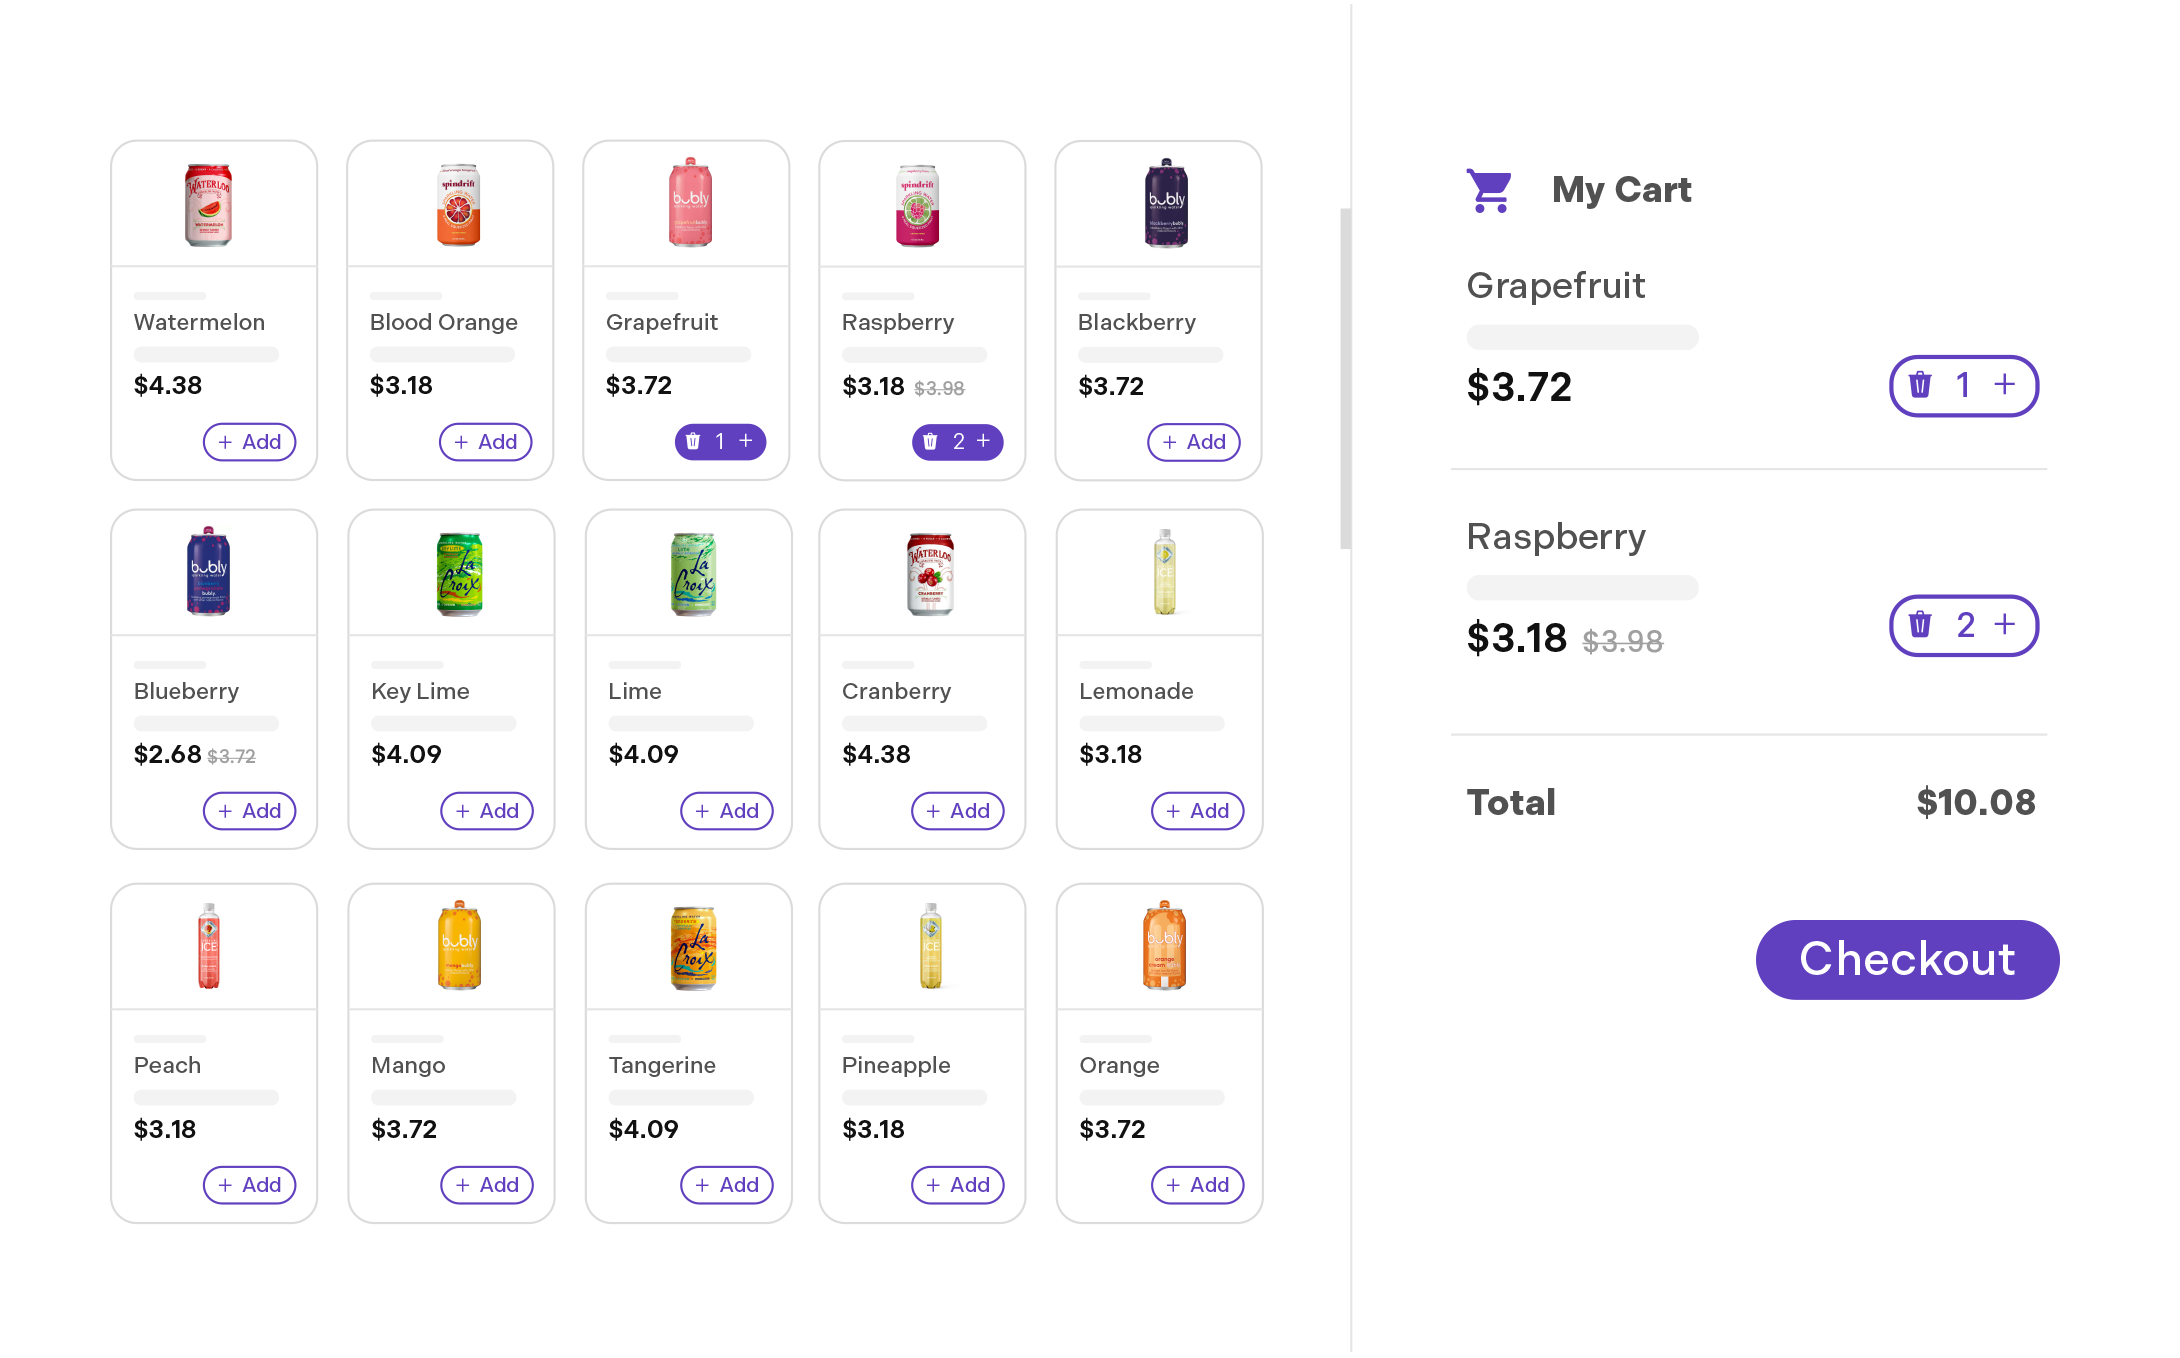This screenshot has height=1358, width=2180.
Task: Open the Cranberry can thumbnail
Action: 930,573
